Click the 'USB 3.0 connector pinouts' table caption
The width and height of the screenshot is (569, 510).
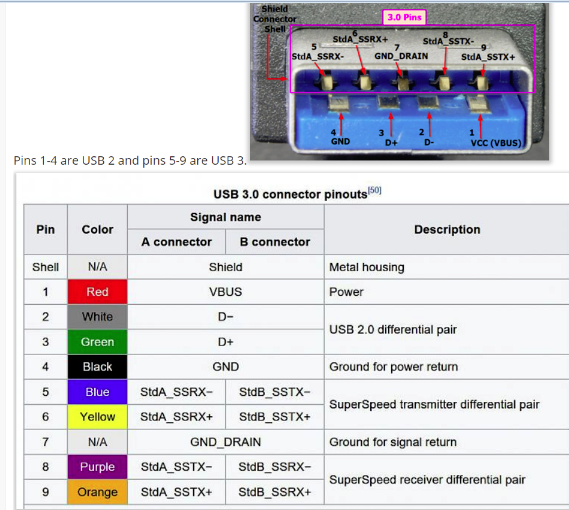point(290,195)
